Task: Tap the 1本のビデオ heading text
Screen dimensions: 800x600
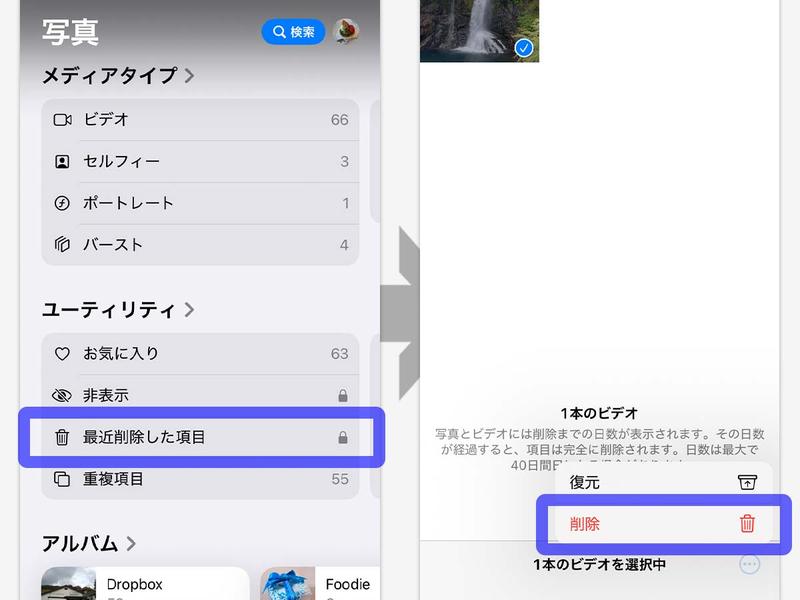Action: pos(599,413)
